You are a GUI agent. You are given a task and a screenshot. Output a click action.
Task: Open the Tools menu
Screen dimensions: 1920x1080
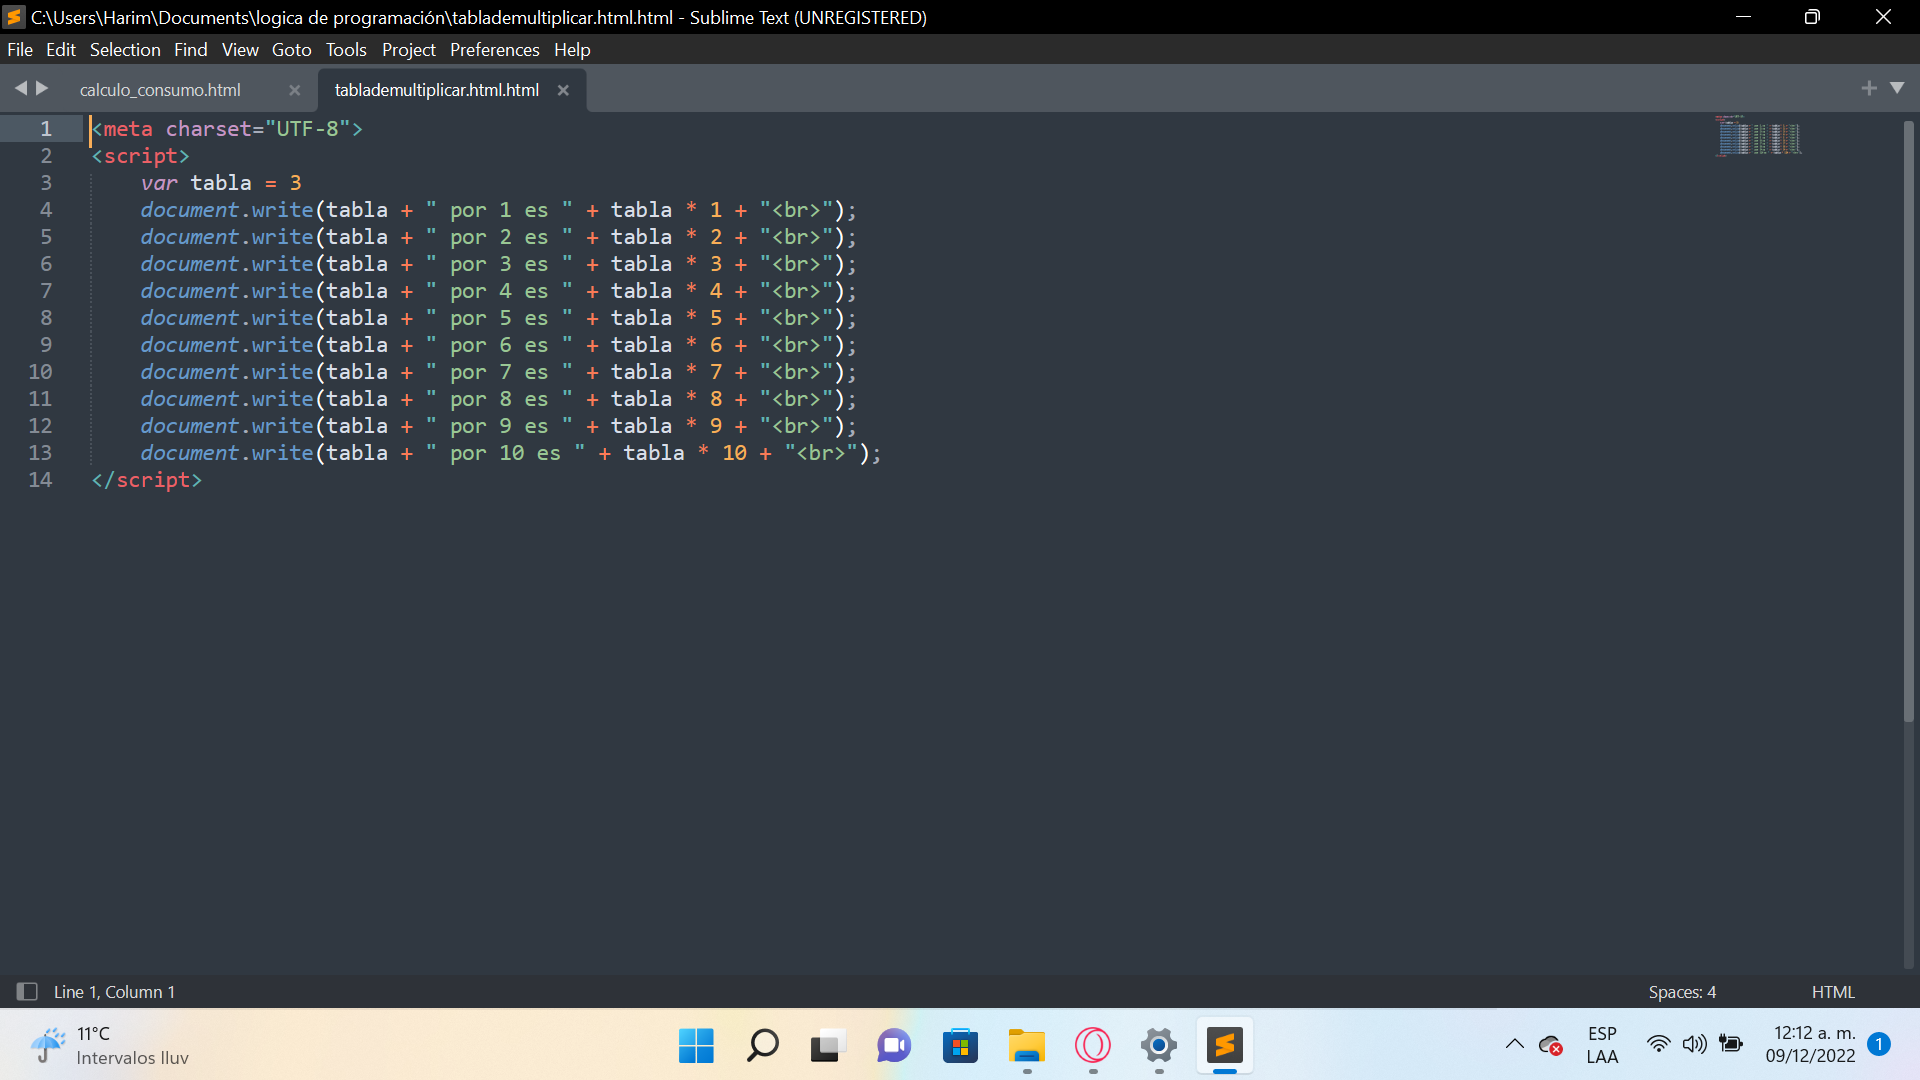click(346, 49)
